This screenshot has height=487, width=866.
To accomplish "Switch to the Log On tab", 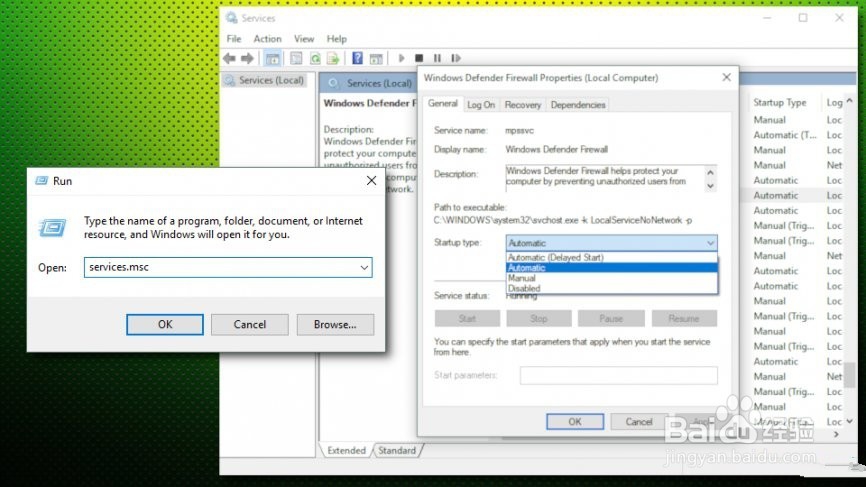I will click(x=481, y=105).
